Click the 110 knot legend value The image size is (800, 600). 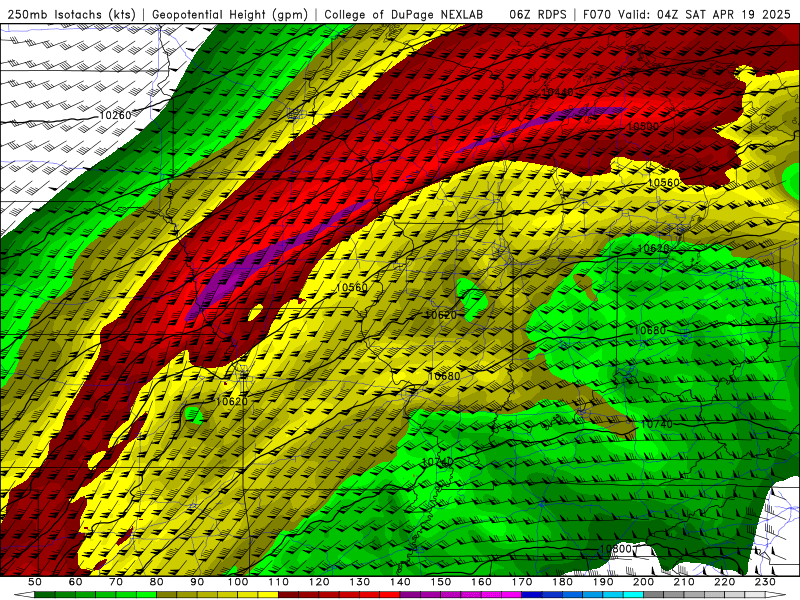pyautogui.click(x=279, y=582)
